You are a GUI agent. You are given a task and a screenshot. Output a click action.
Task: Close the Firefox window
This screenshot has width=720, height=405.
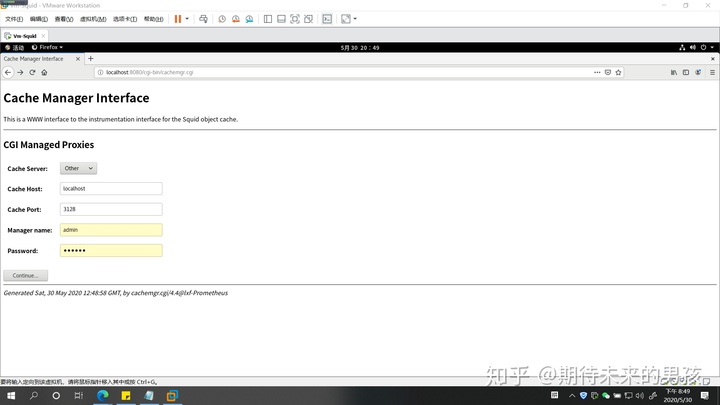point(713,59)
